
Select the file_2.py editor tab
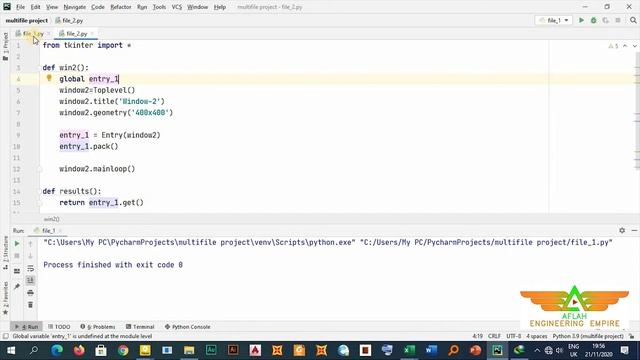pos(76,33)
